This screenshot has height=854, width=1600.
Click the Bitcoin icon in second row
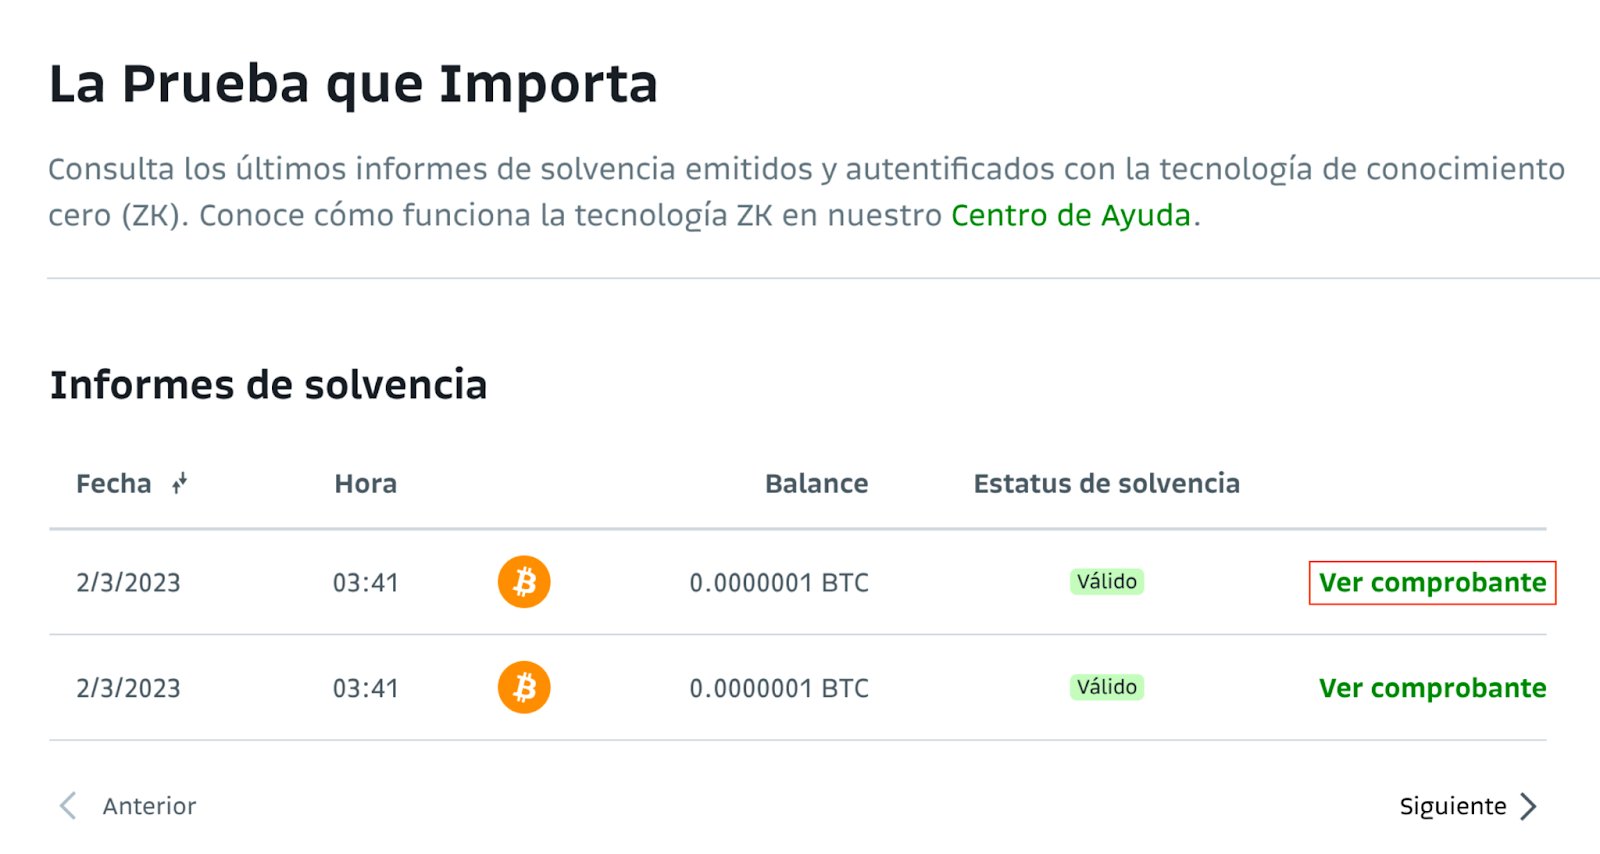pyautogui.click(x=524, y=688)
